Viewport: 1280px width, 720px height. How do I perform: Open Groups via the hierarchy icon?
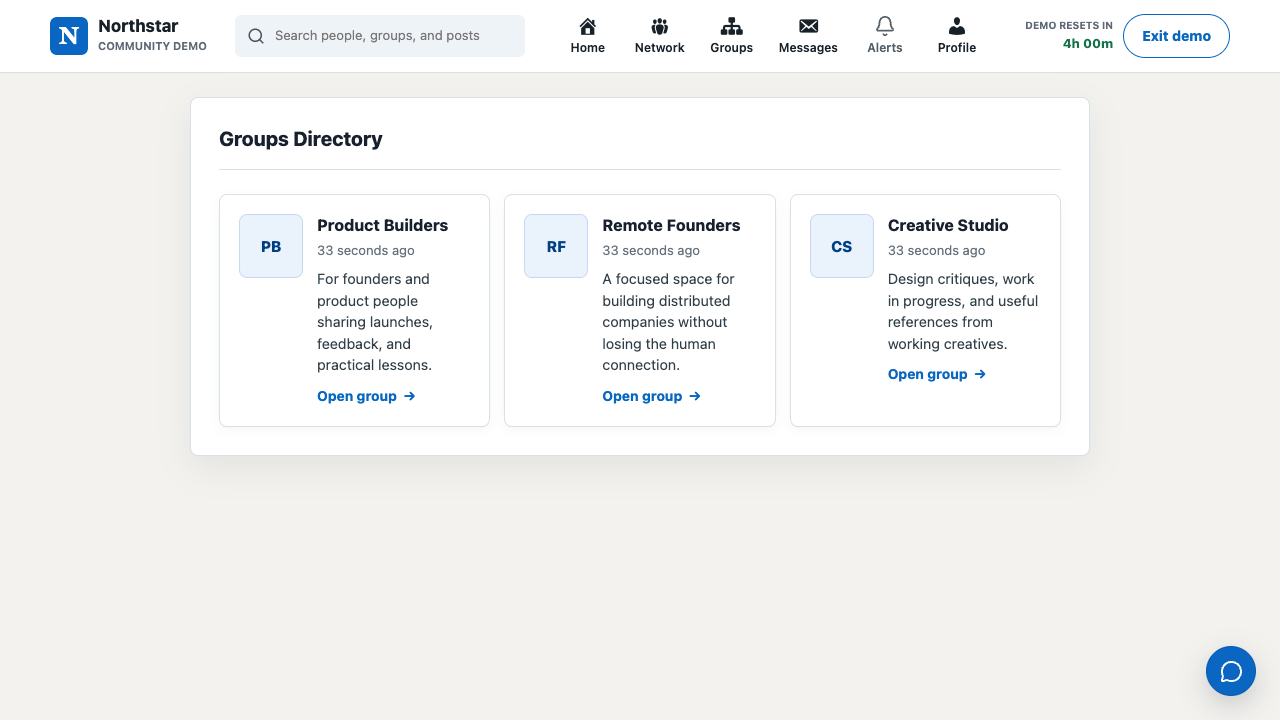tap(732, 26)
